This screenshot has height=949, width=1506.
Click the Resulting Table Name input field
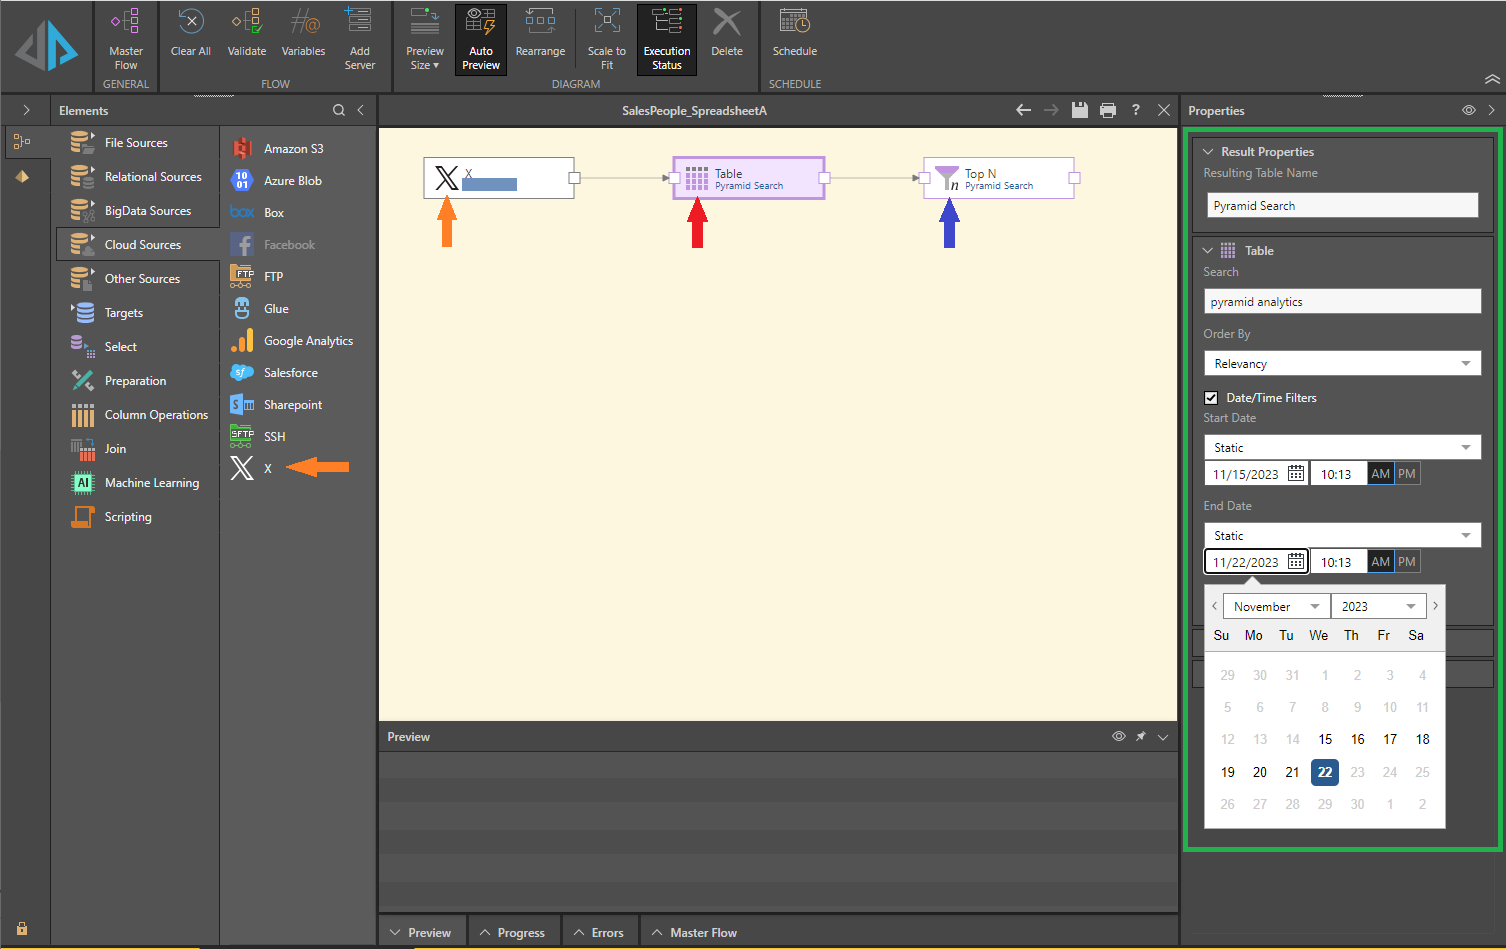click(x=1341, y=206)
